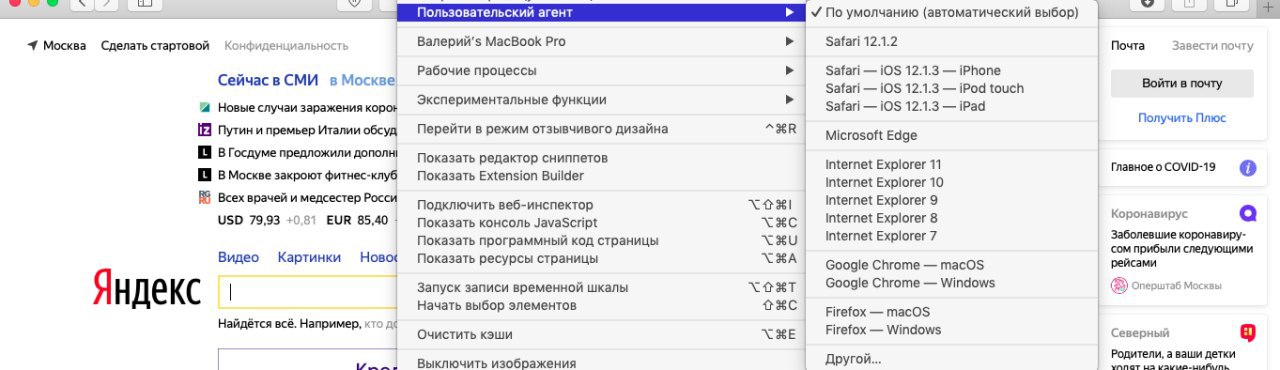Image resolution: width=1280 pixels, height=370 pixels.
Task: Open the Почта link
Action: tap(1128, 46)
